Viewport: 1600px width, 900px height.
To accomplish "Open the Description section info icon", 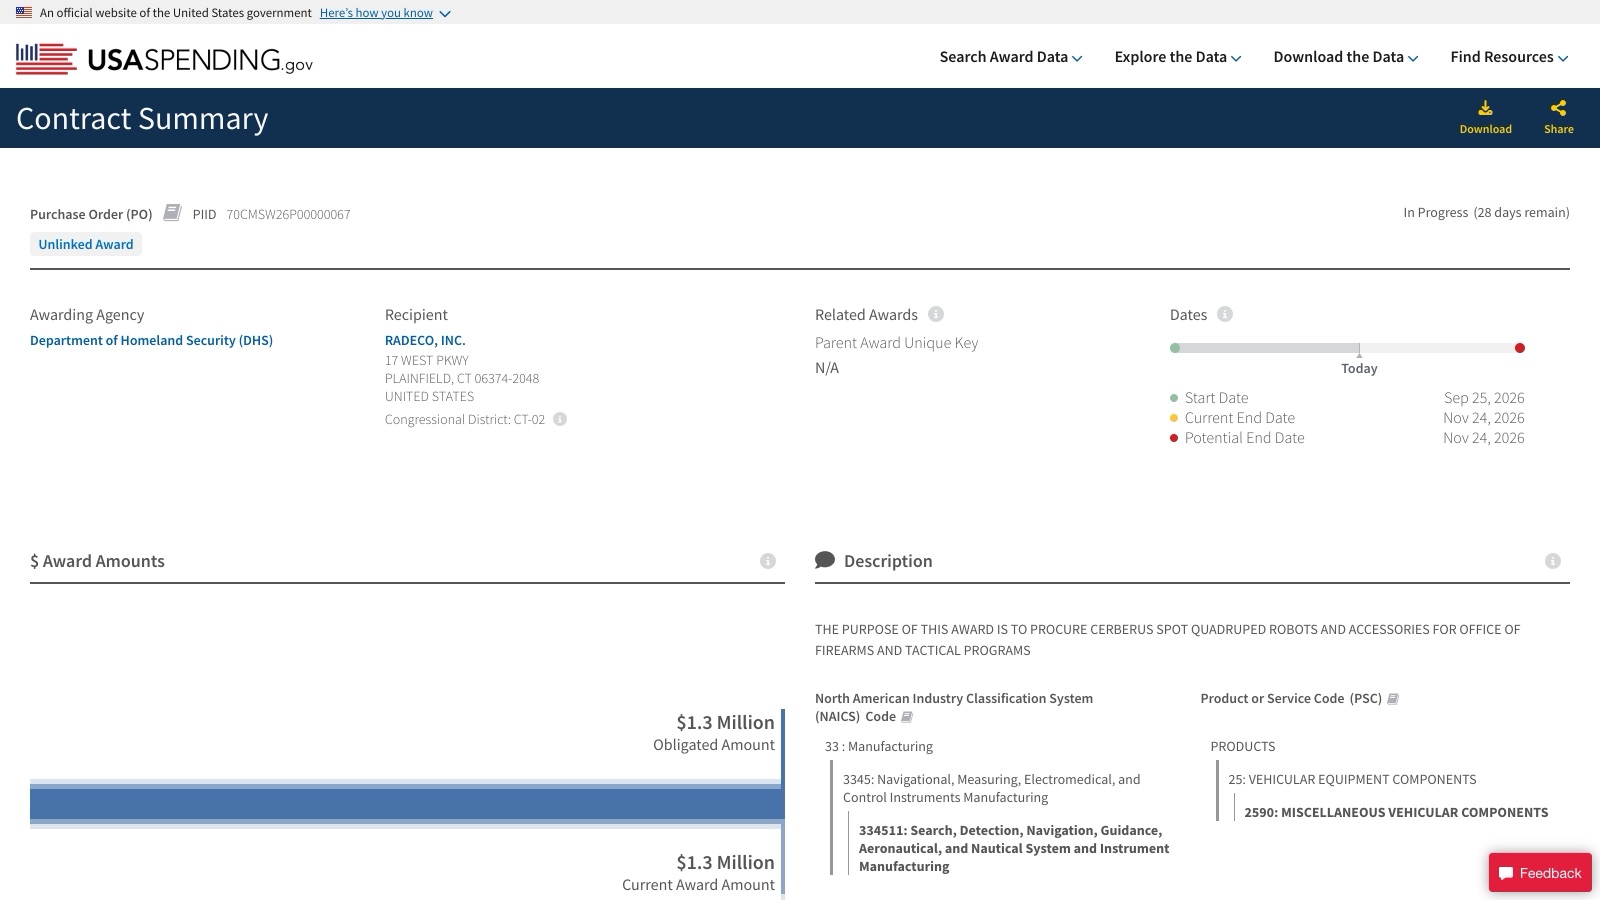I will 1553,561.
